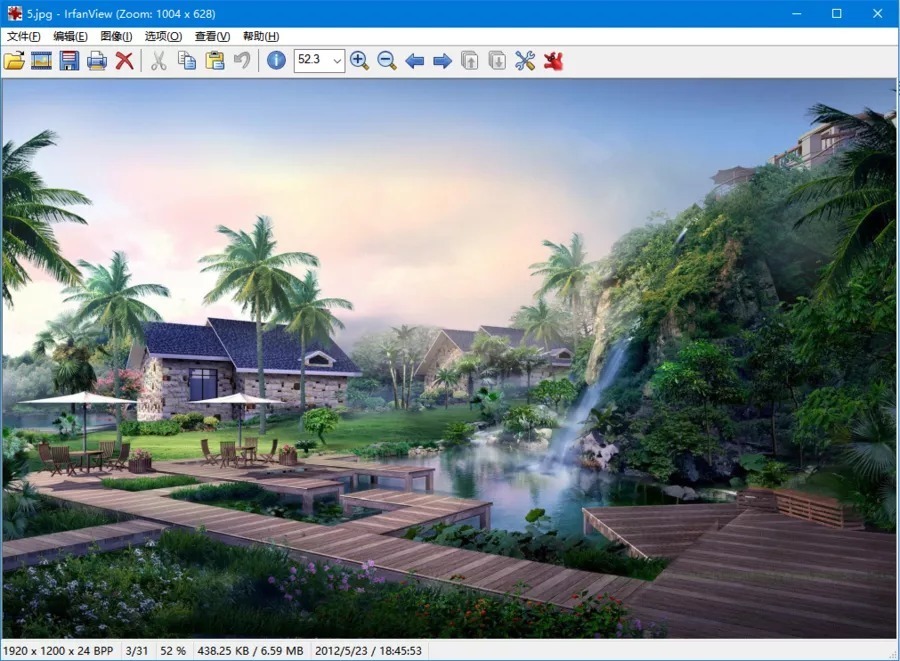Click the displayed landscape image

(x=450, y=360)
